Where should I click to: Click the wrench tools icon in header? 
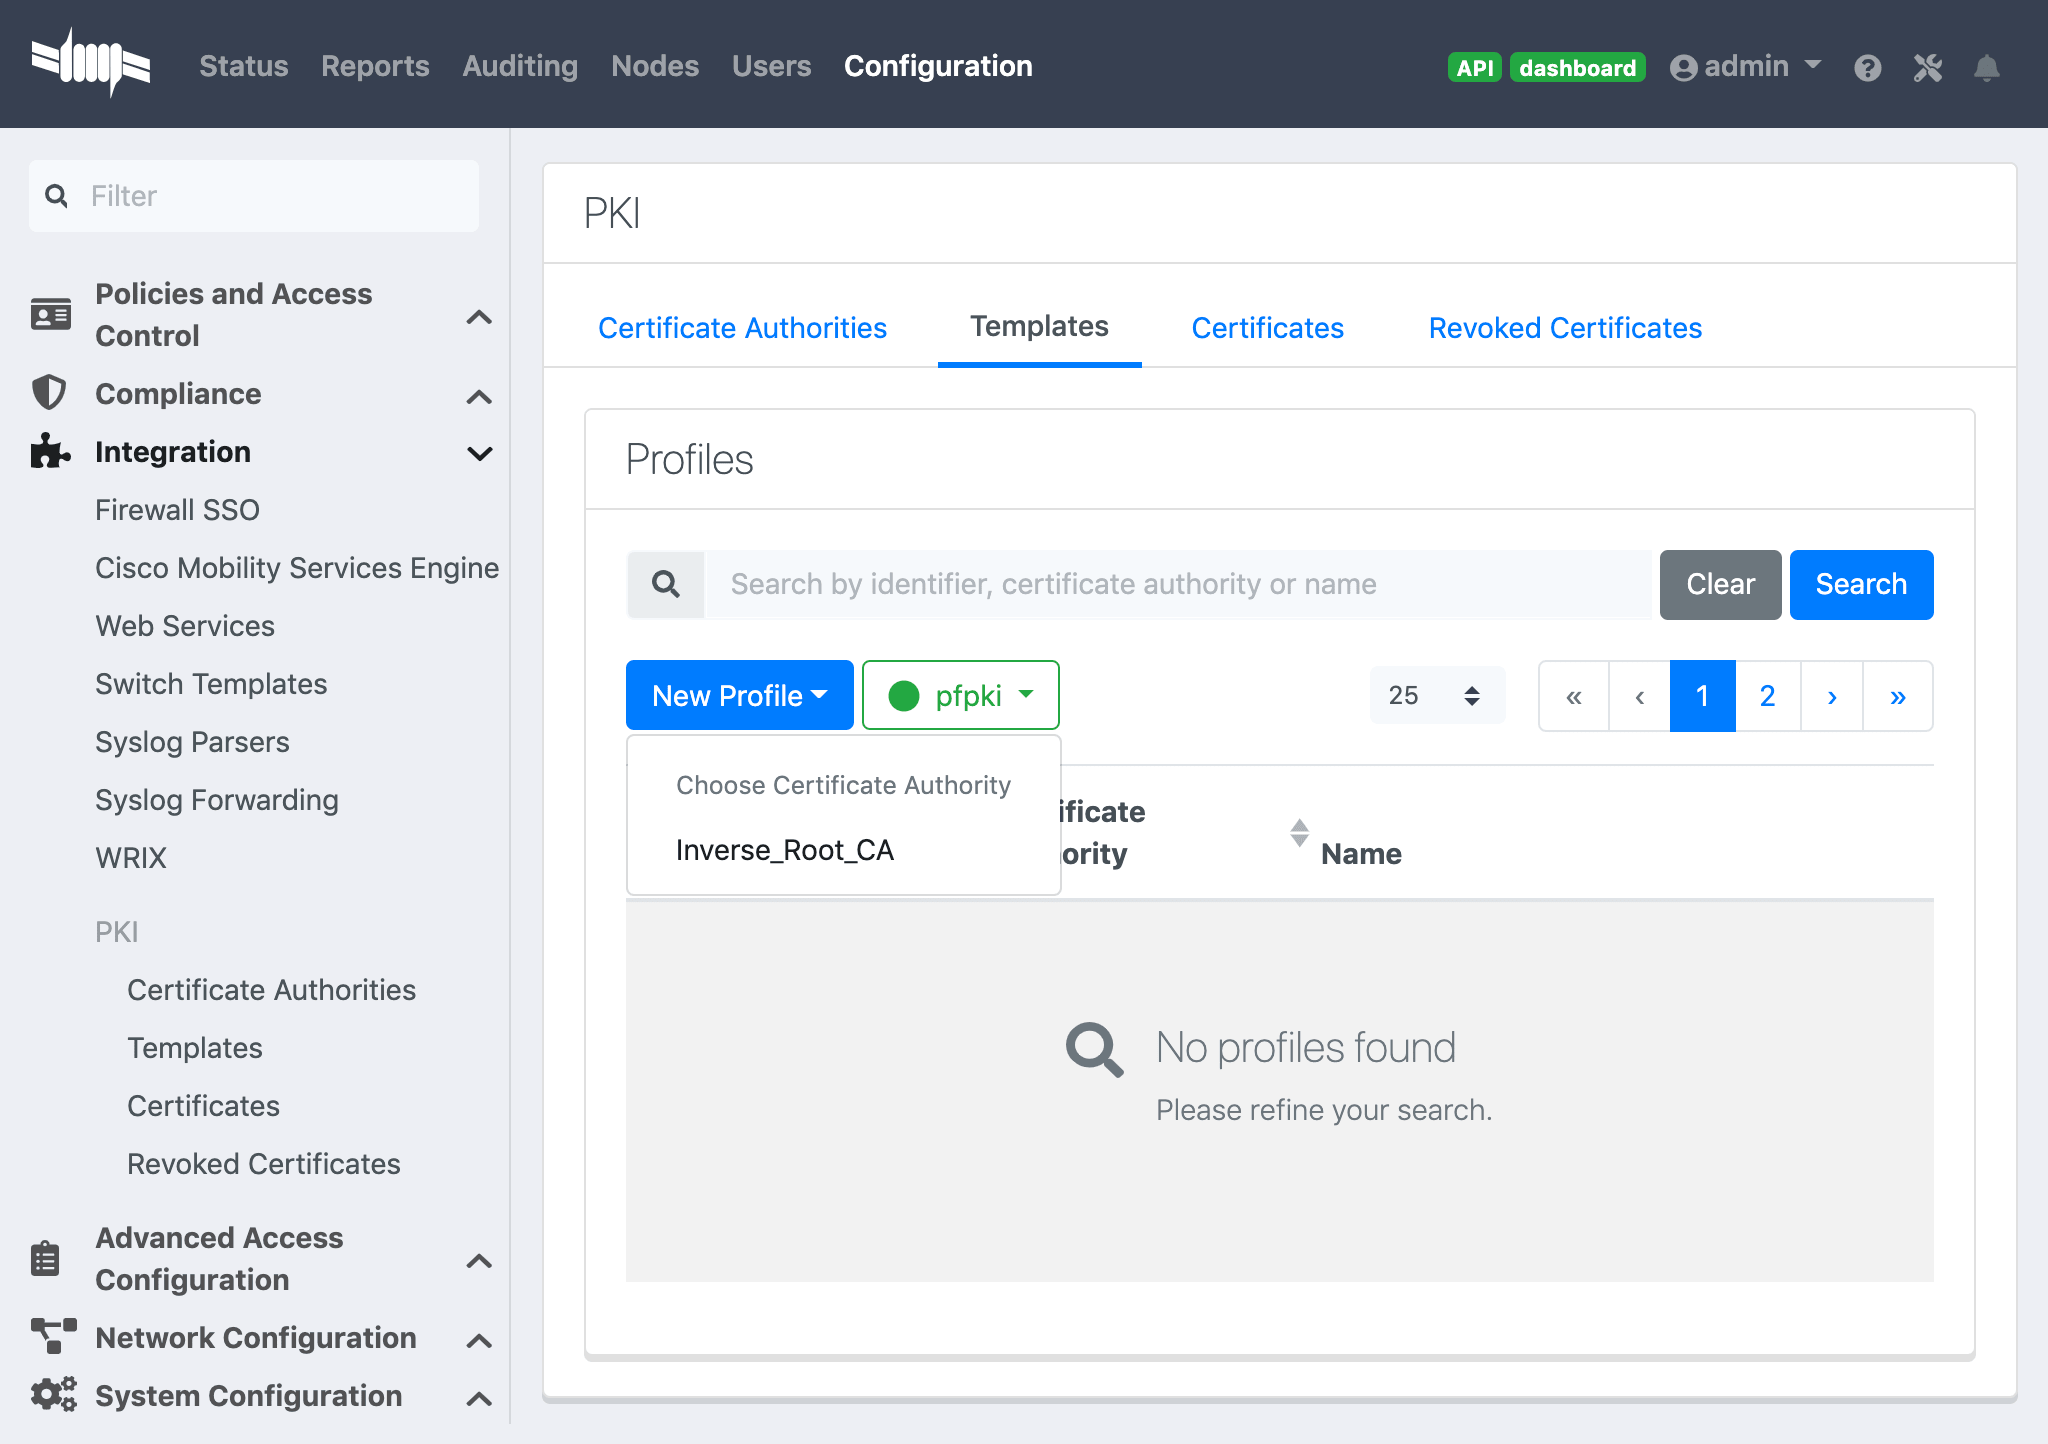[1928, 67]
